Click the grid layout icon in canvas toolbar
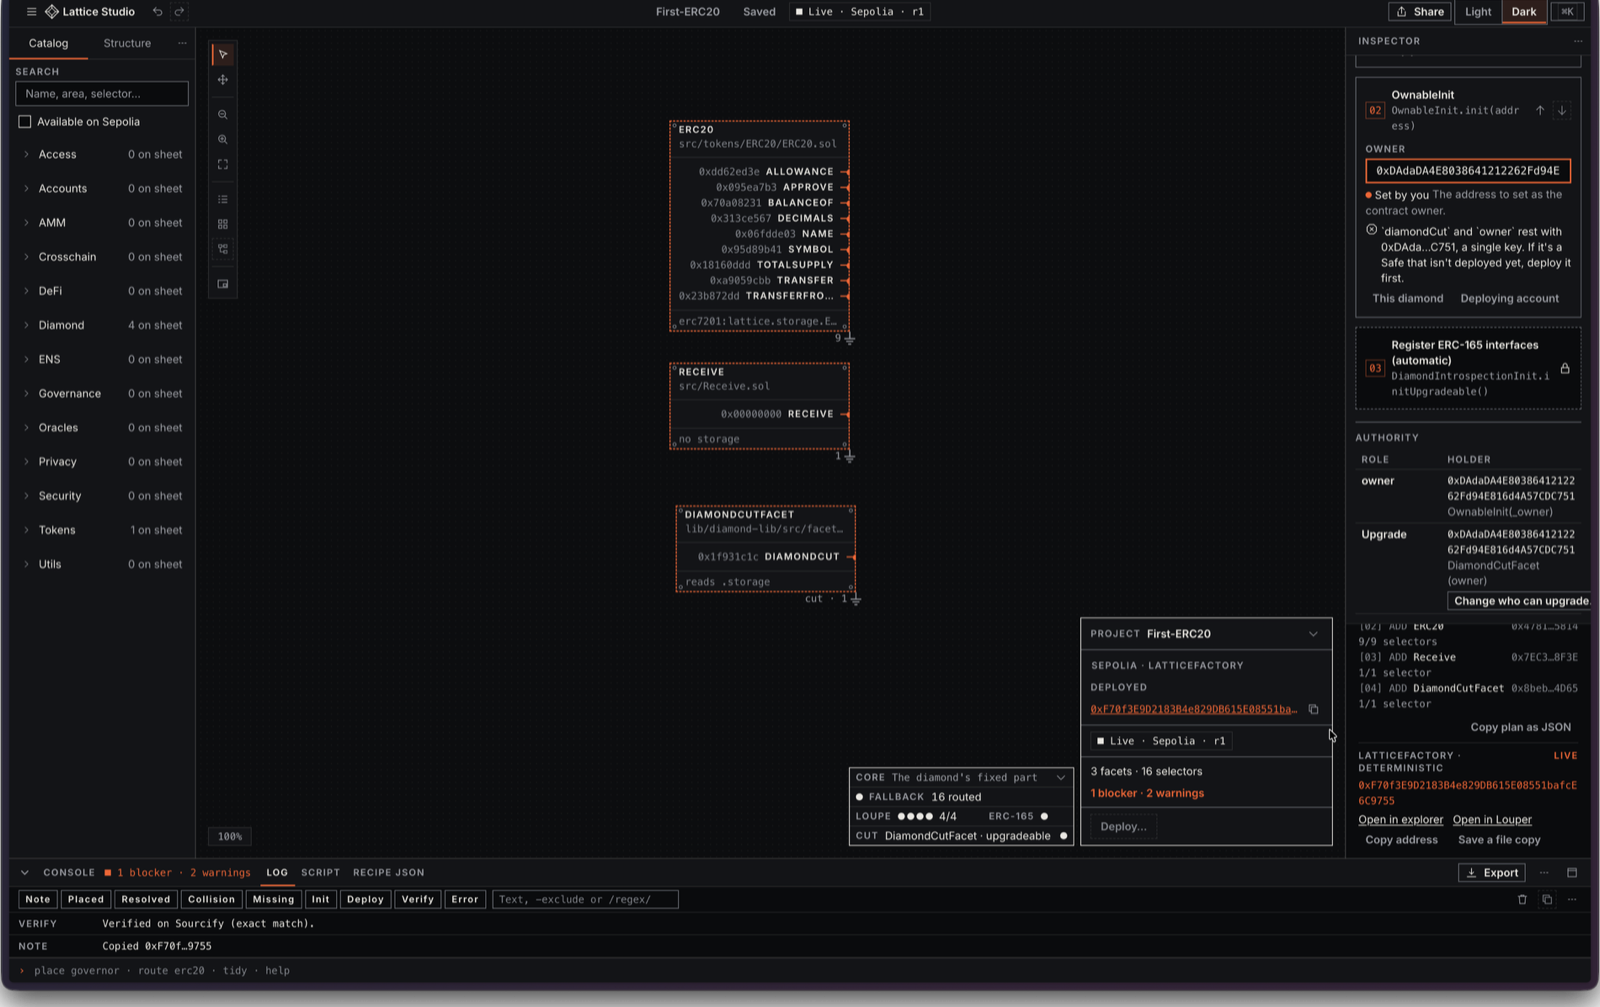The width and height of the screenshot is (1600, 1007). pos(223,225)
